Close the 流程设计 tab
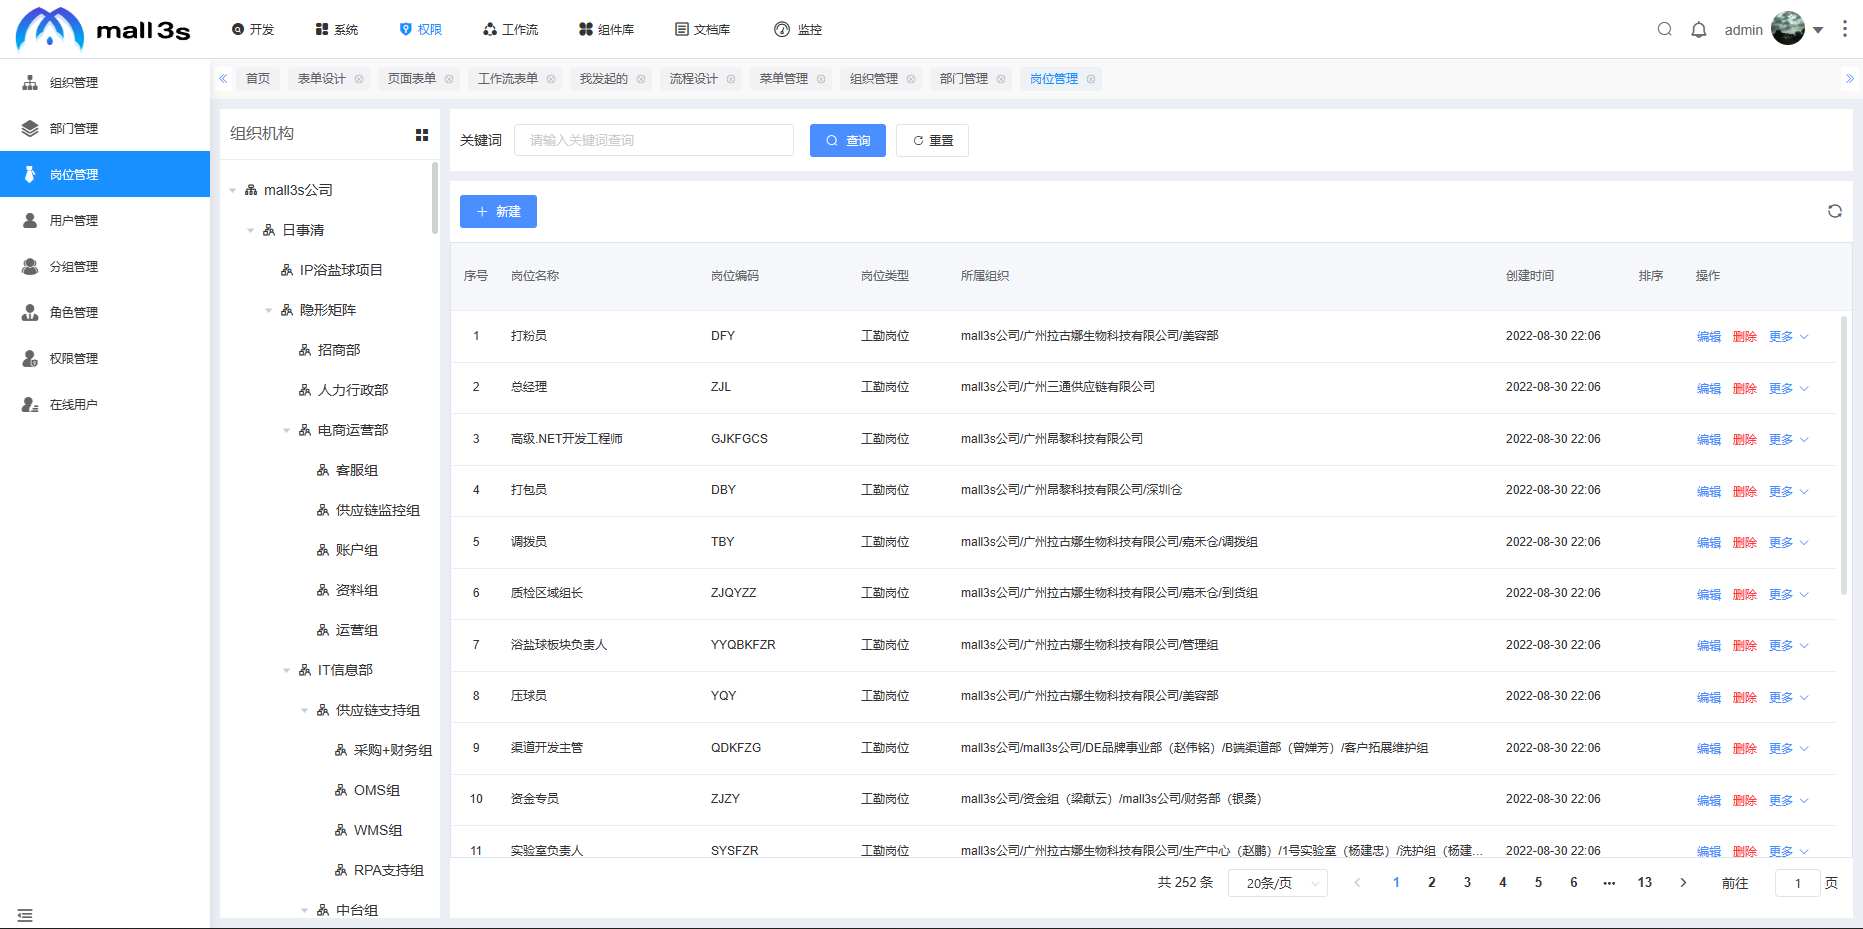This screenshot has height=929, width=1863. pyautogui.click(x=730, y=79)
